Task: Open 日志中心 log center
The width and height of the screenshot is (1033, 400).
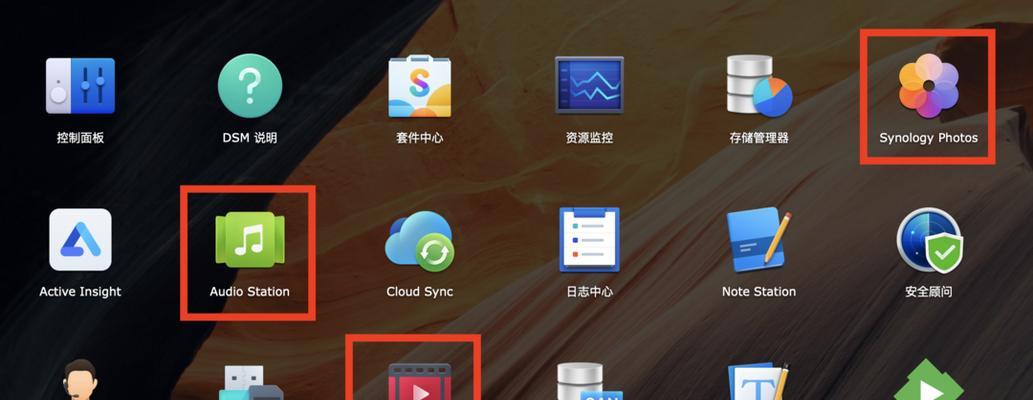Action: (589, 239)
